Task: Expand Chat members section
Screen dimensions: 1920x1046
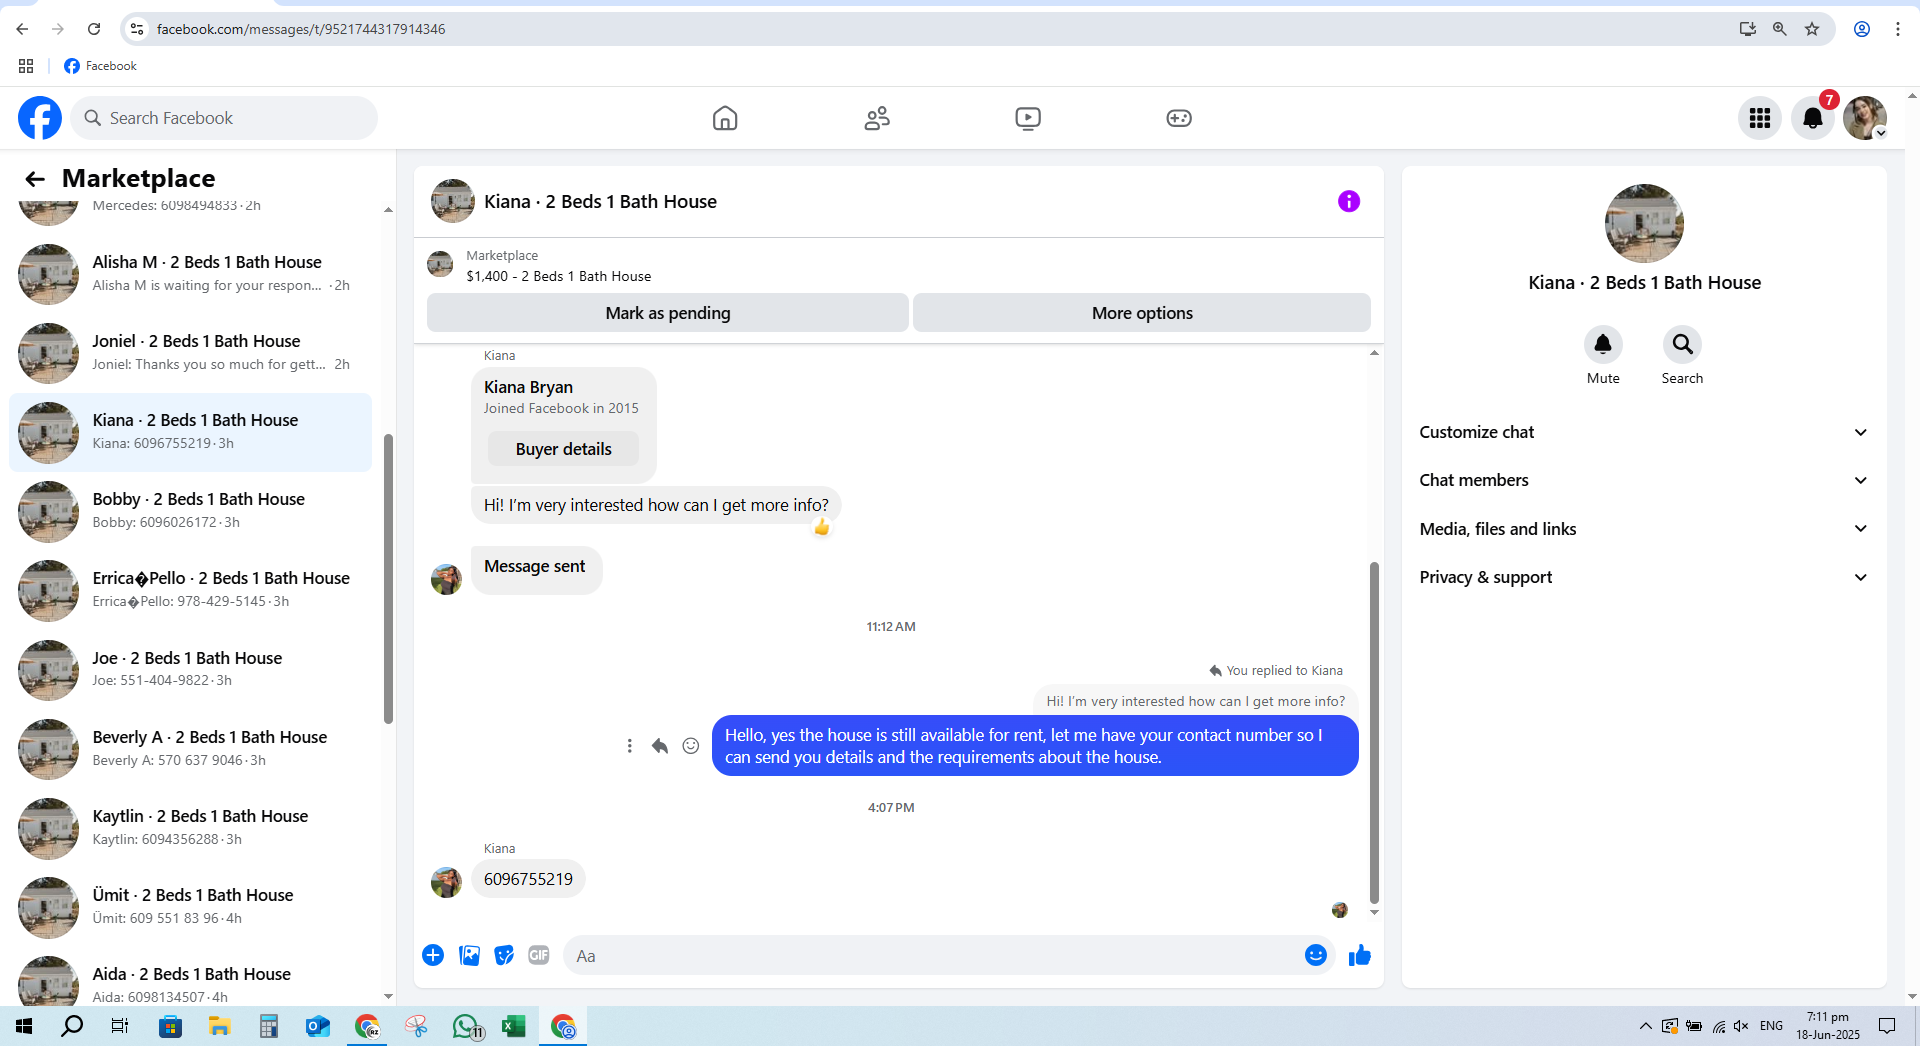Action: 1644,480
